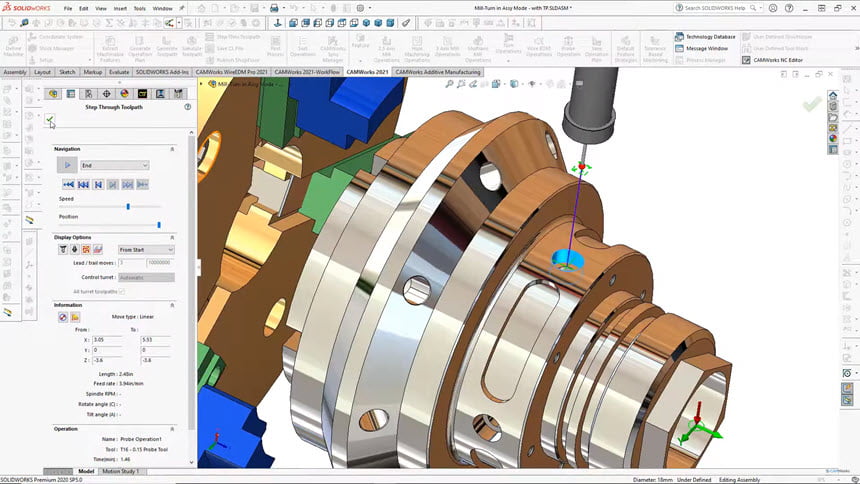
Task: Click the red circle Information icon
Action: [63, 317]
